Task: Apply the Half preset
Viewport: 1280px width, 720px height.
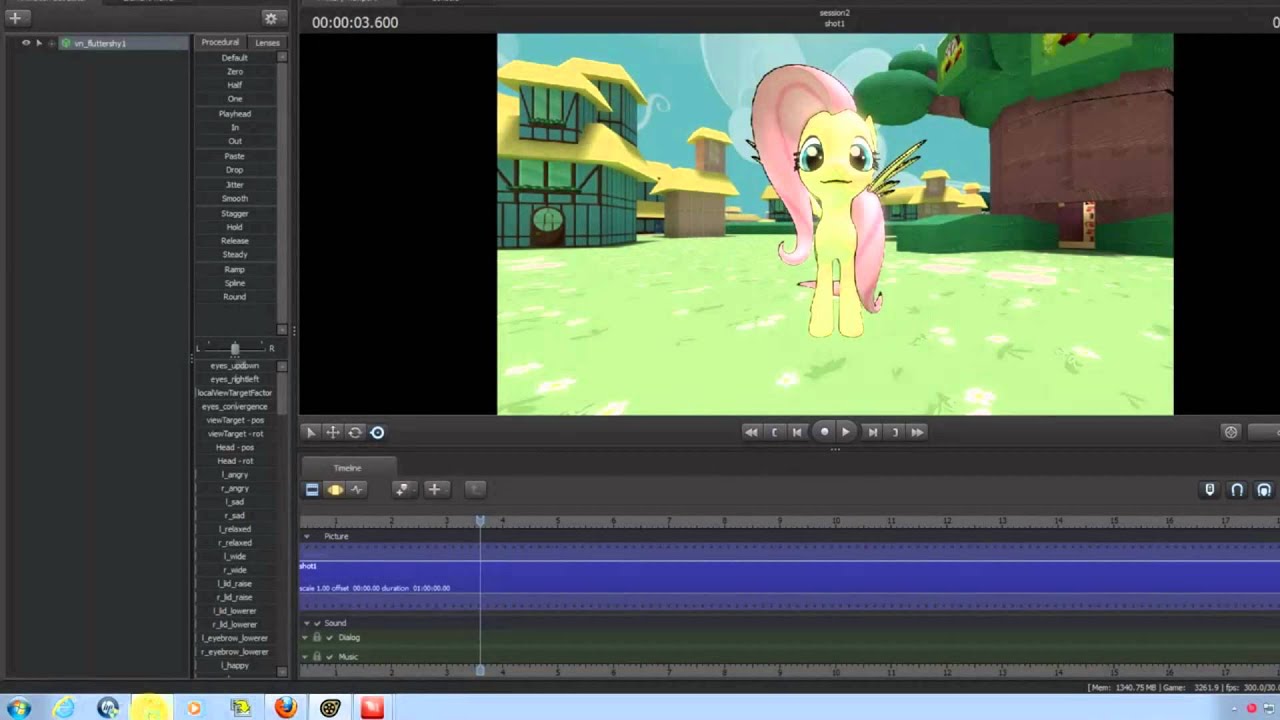Action: pos(235,85)
